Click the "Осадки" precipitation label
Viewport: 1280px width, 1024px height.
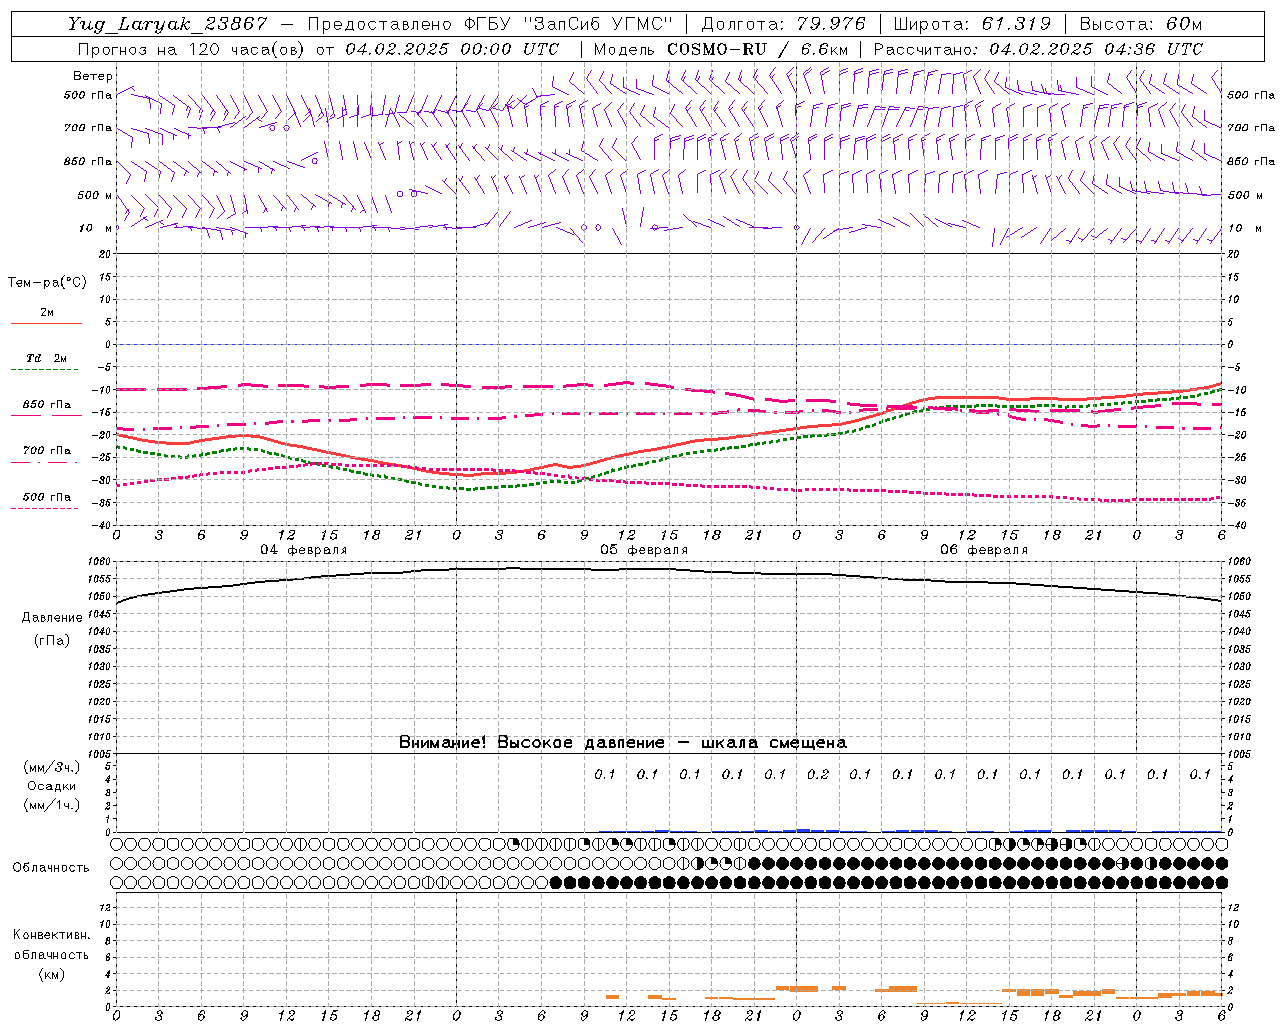pos(52,786)
